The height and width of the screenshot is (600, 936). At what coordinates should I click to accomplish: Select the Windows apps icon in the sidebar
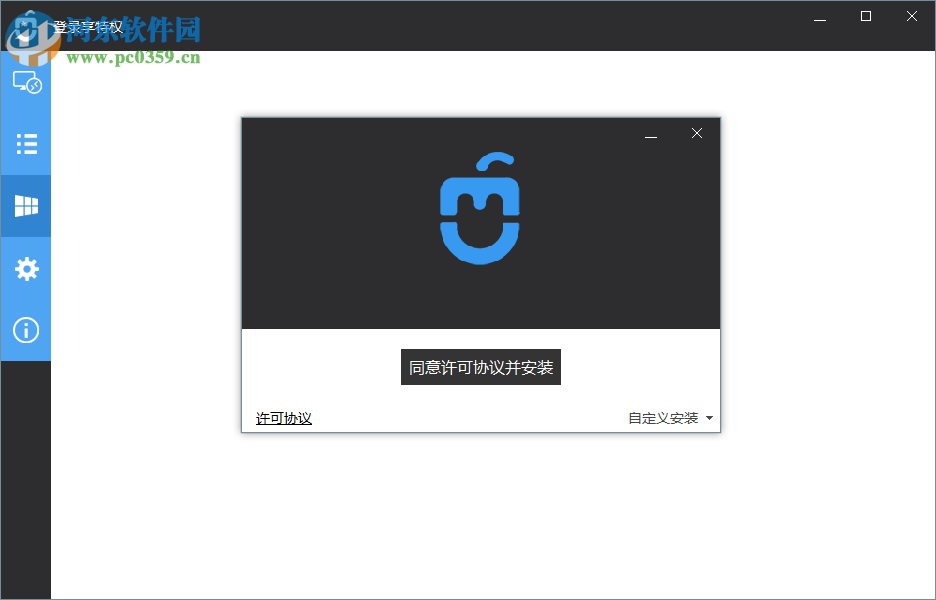click(25, 206)
